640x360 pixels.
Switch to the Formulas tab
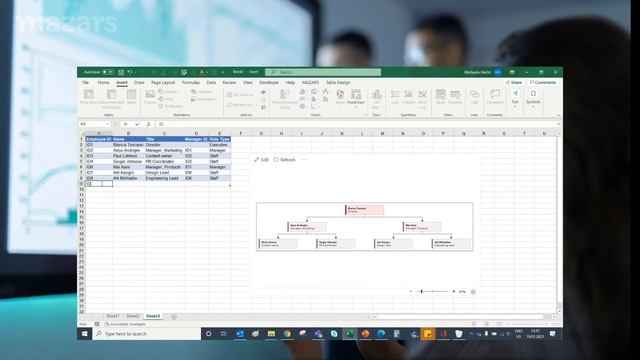191,82
